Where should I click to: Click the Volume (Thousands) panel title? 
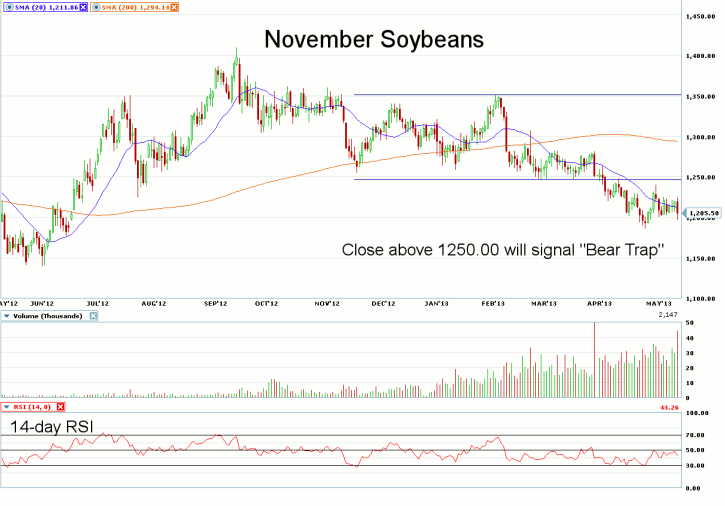(x=50, y=316)
